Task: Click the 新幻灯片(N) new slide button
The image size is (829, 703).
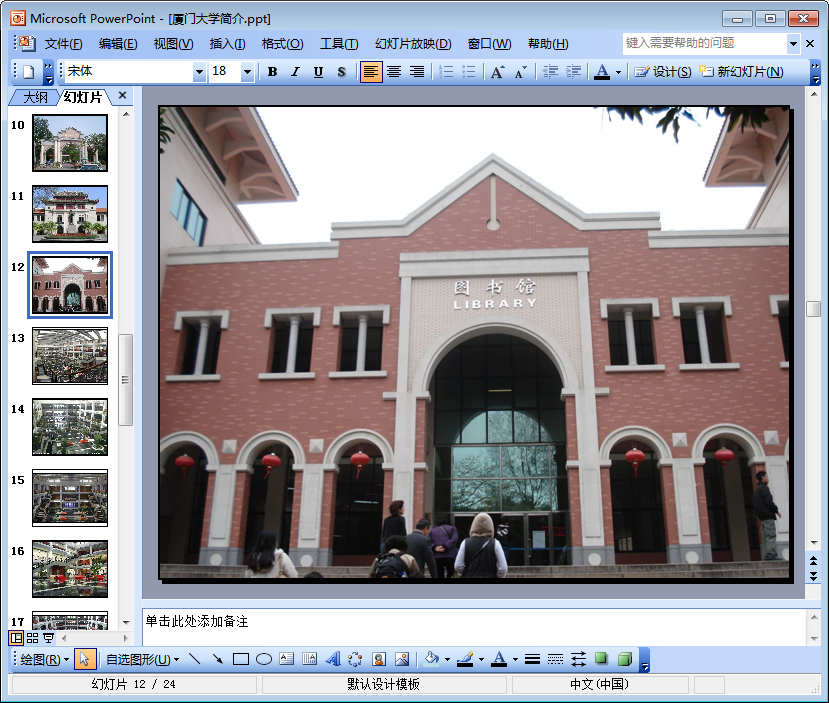Action: tap(741, 72)
